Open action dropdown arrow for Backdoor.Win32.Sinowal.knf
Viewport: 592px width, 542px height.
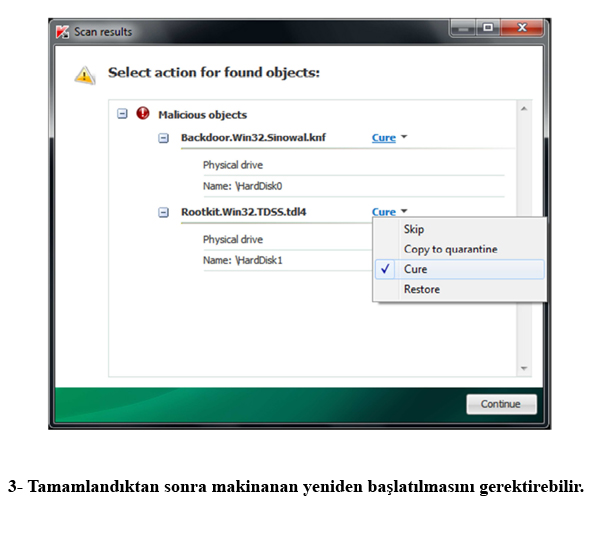point(404,137)
